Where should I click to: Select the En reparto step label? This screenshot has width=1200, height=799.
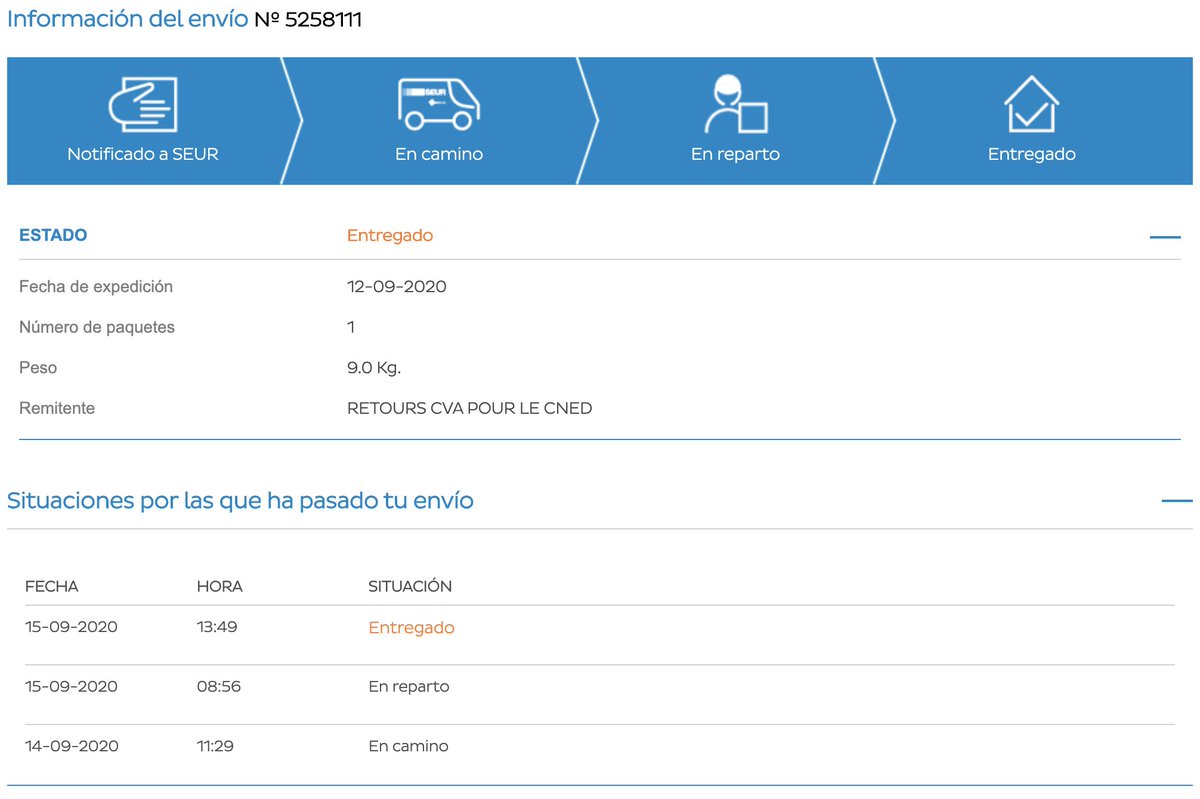click(735, 154)
